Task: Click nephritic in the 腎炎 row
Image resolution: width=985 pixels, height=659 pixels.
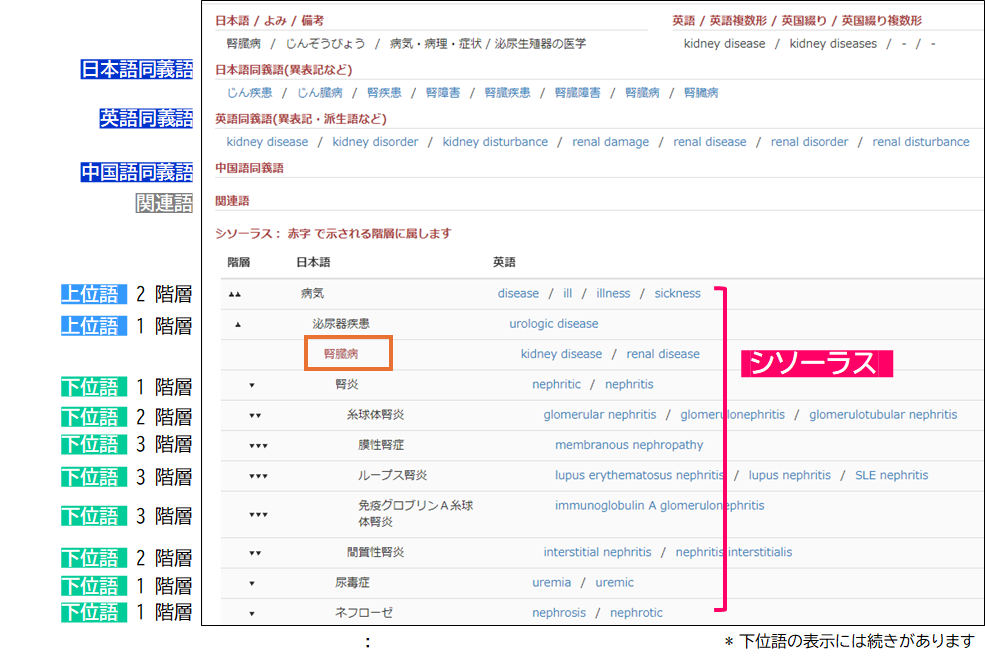Action: (x=556, y=384)
